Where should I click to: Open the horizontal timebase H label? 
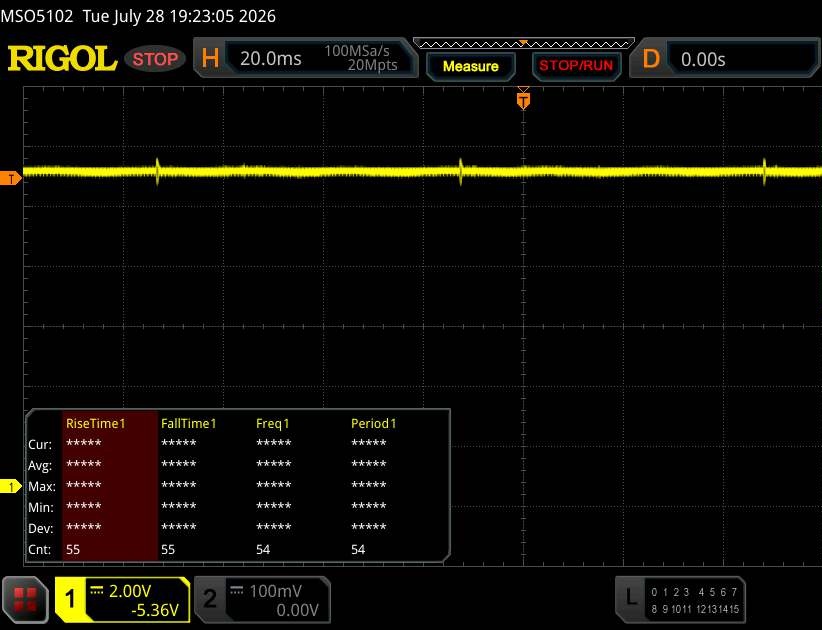pyautogui.click(x=210, y=58)
